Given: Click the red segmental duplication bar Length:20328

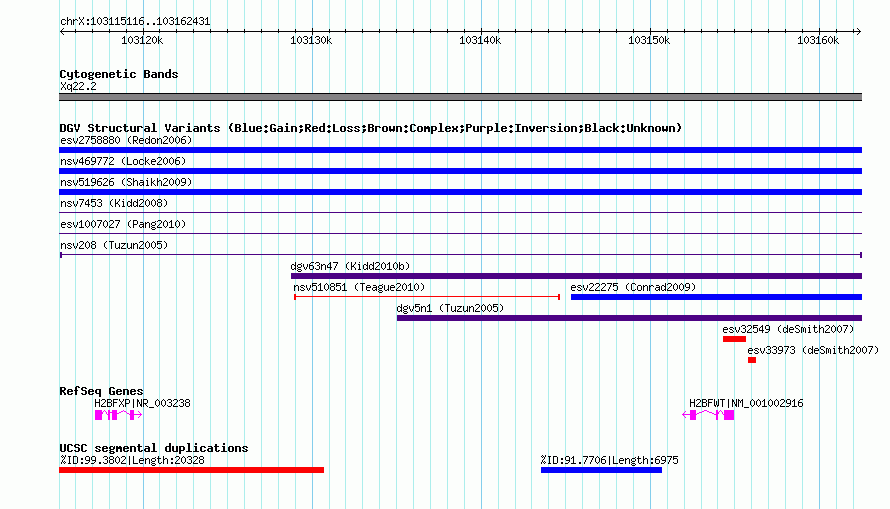Looking at the screenshot, I should (191, 470).
